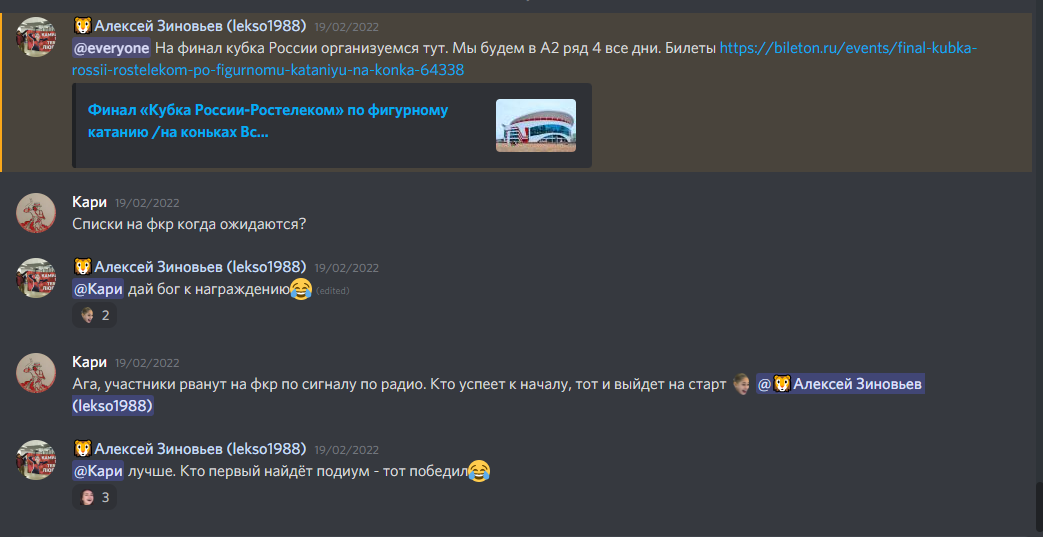Screen dimensions: 1043x537
Task: Click the @Кари mention in «лучше» message
Action: (x=98, y=471)
